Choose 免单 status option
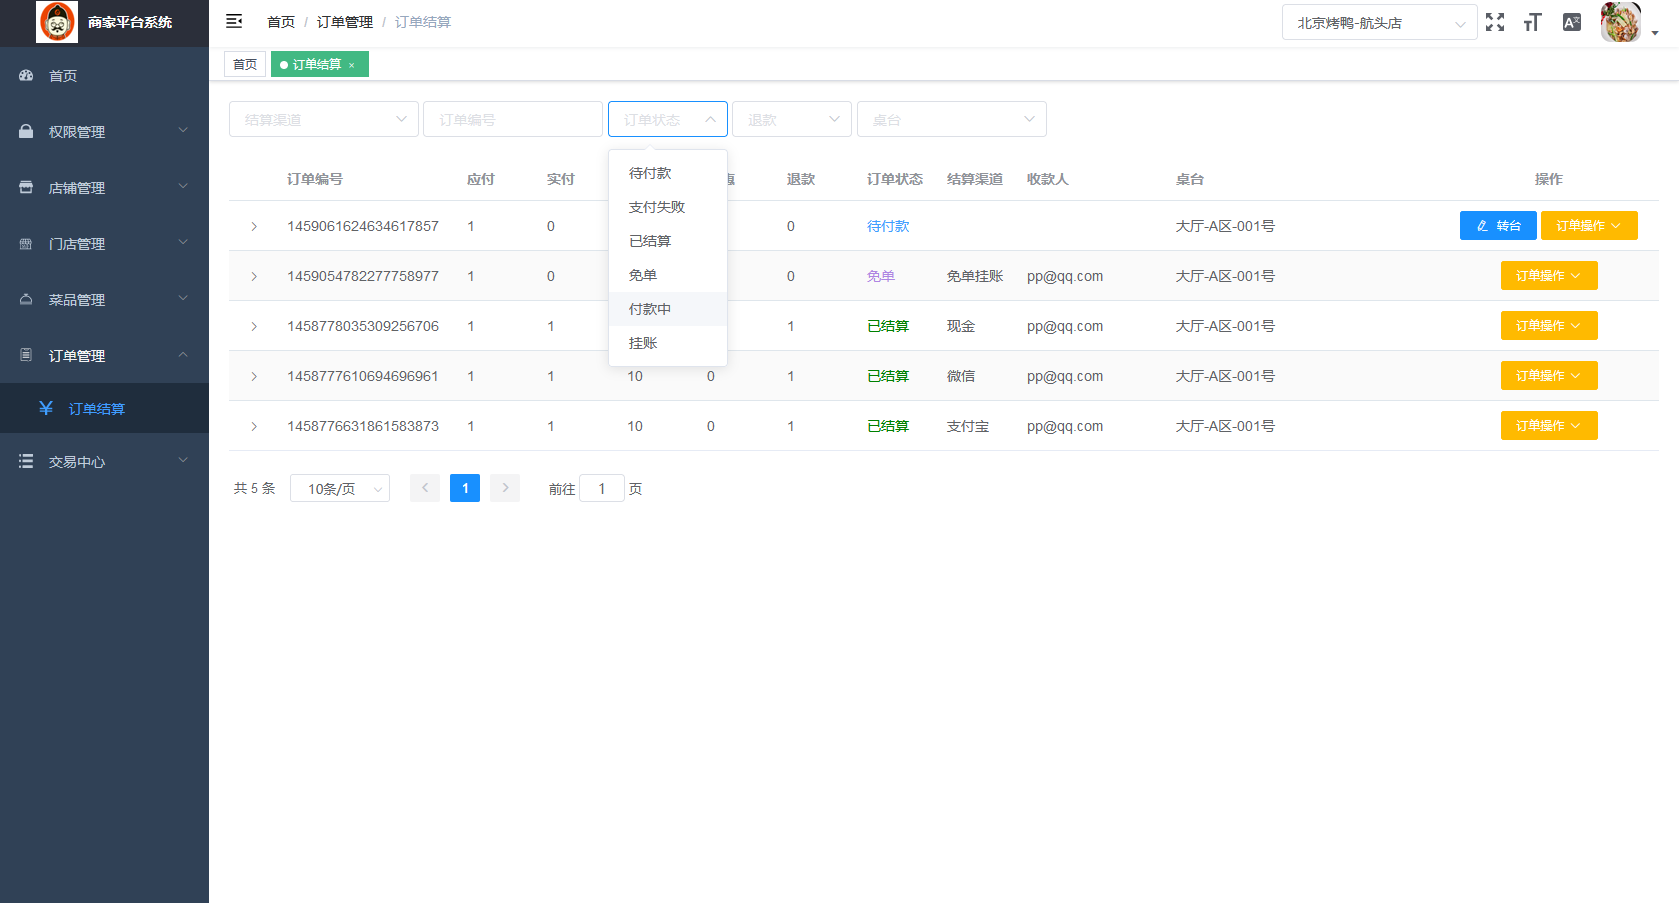 (x=668, y=275)
